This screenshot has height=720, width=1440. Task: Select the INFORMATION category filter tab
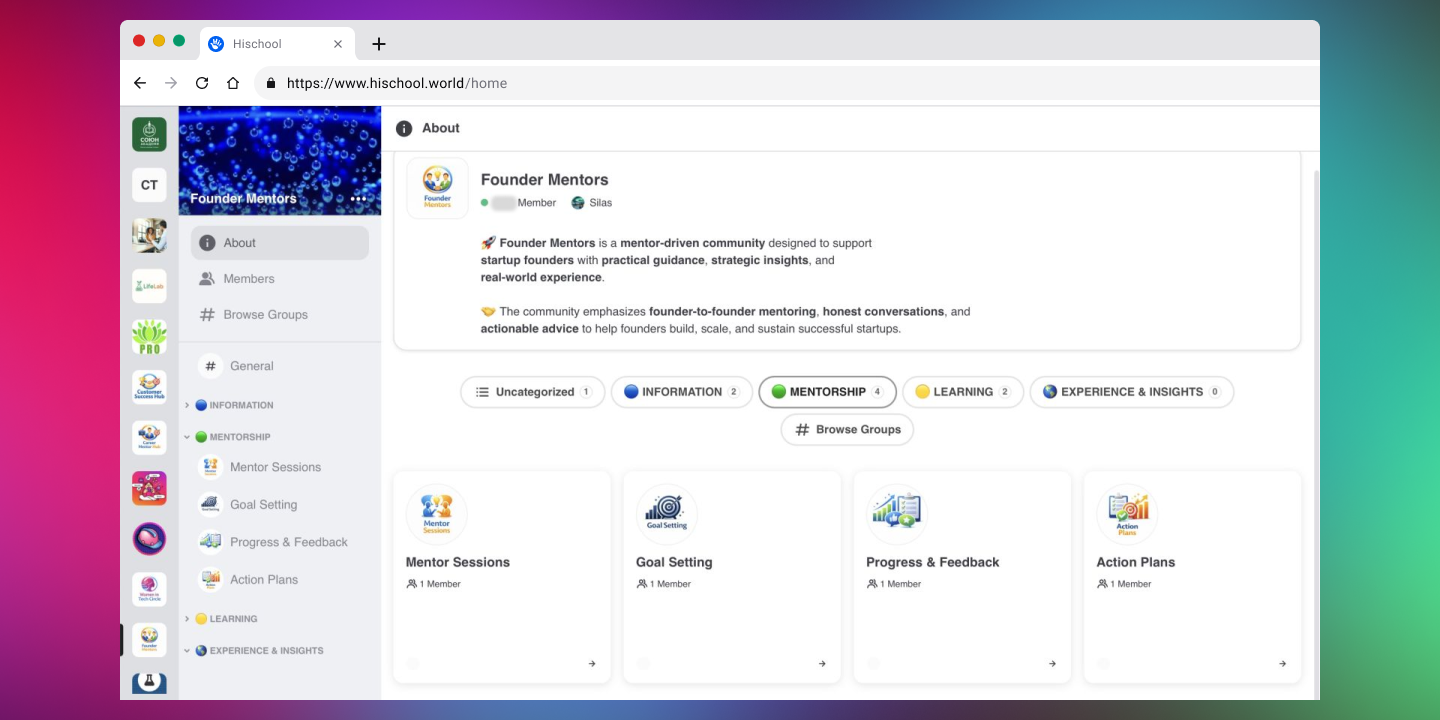[681, 392]
